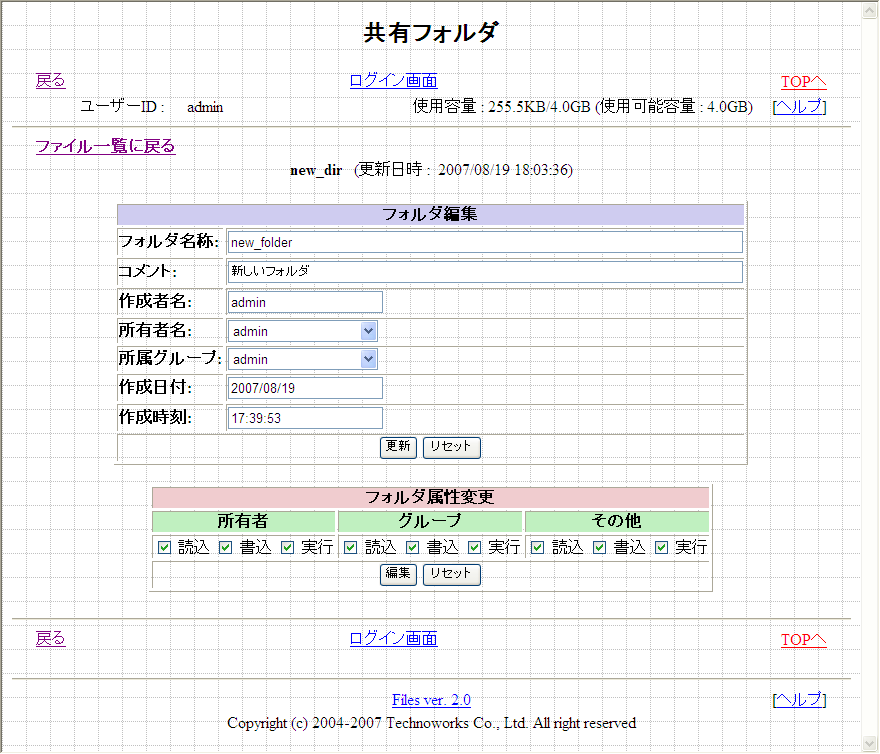Return via ファイル一覧に戻る link
Image resolution: width=880 pixels, height=754 pixels.
pos(105,146)
